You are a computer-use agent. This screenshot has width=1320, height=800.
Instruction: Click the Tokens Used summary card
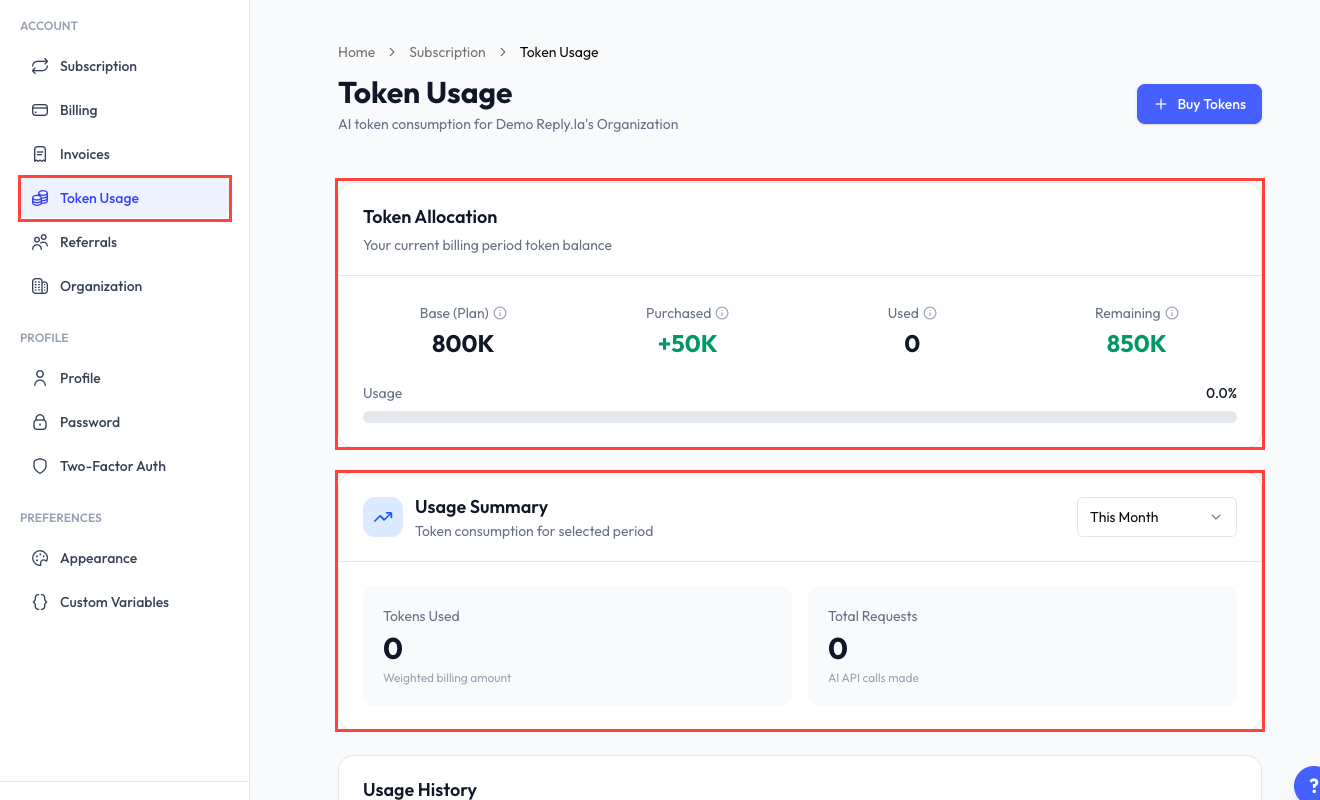tap(577, 646)
